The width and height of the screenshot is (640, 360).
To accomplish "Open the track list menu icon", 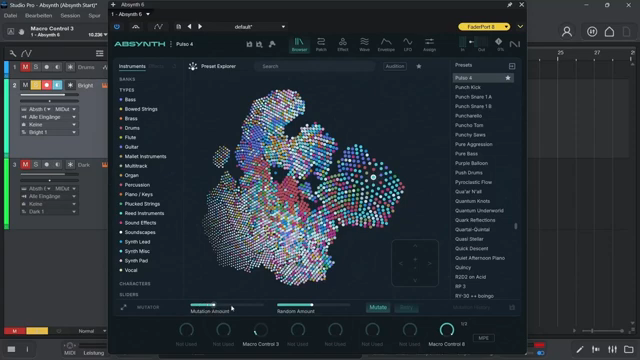I will pos(99,53).
